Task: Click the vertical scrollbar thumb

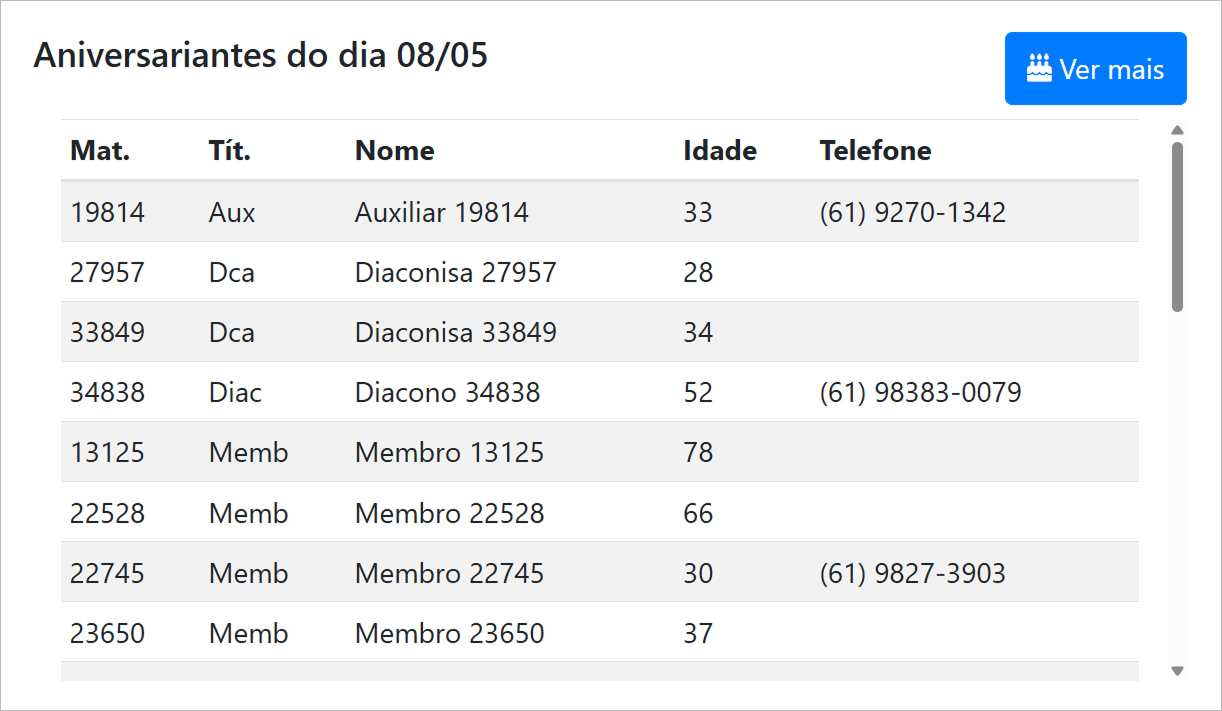Action: [1177, 226]
